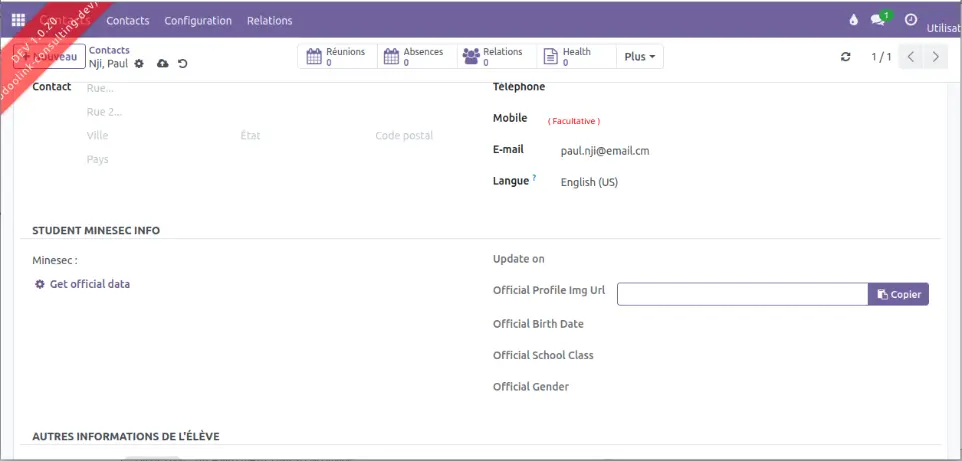Go to the previous record arrow

(x=910, y=57)
